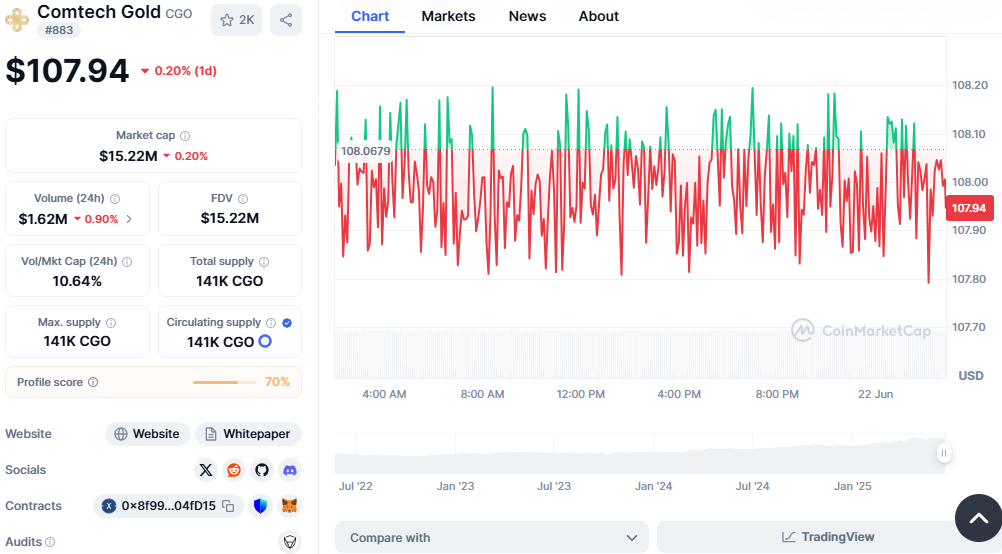
Task: Click the Circulating supply info icon
Action: tap(271, 323)
